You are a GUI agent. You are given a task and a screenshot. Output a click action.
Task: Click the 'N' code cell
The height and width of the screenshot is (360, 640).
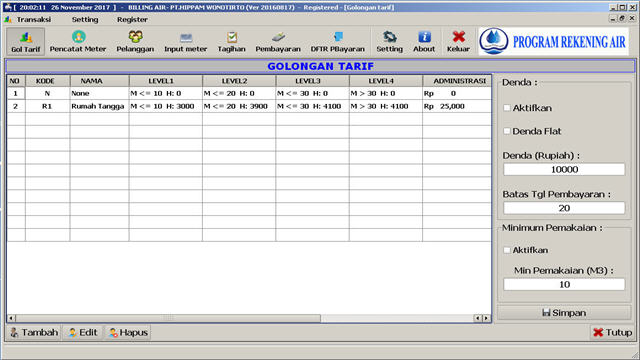47,93
